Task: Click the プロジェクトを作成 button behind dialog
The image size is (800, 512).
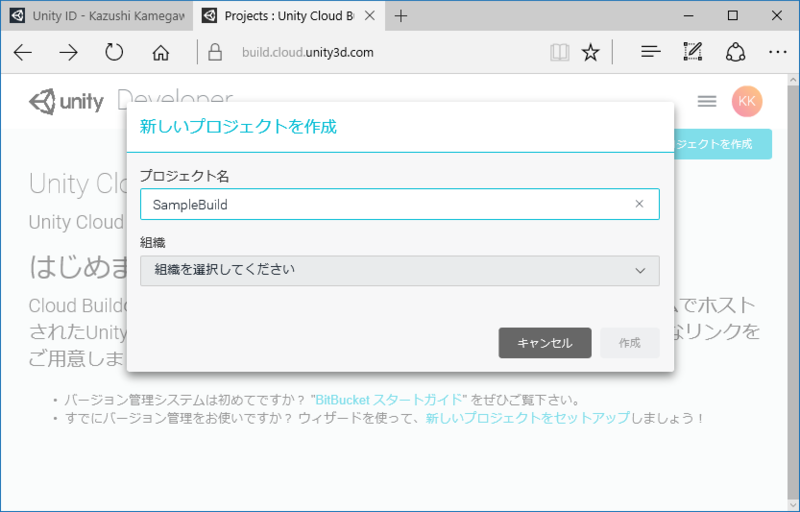Action: (722, 144)
